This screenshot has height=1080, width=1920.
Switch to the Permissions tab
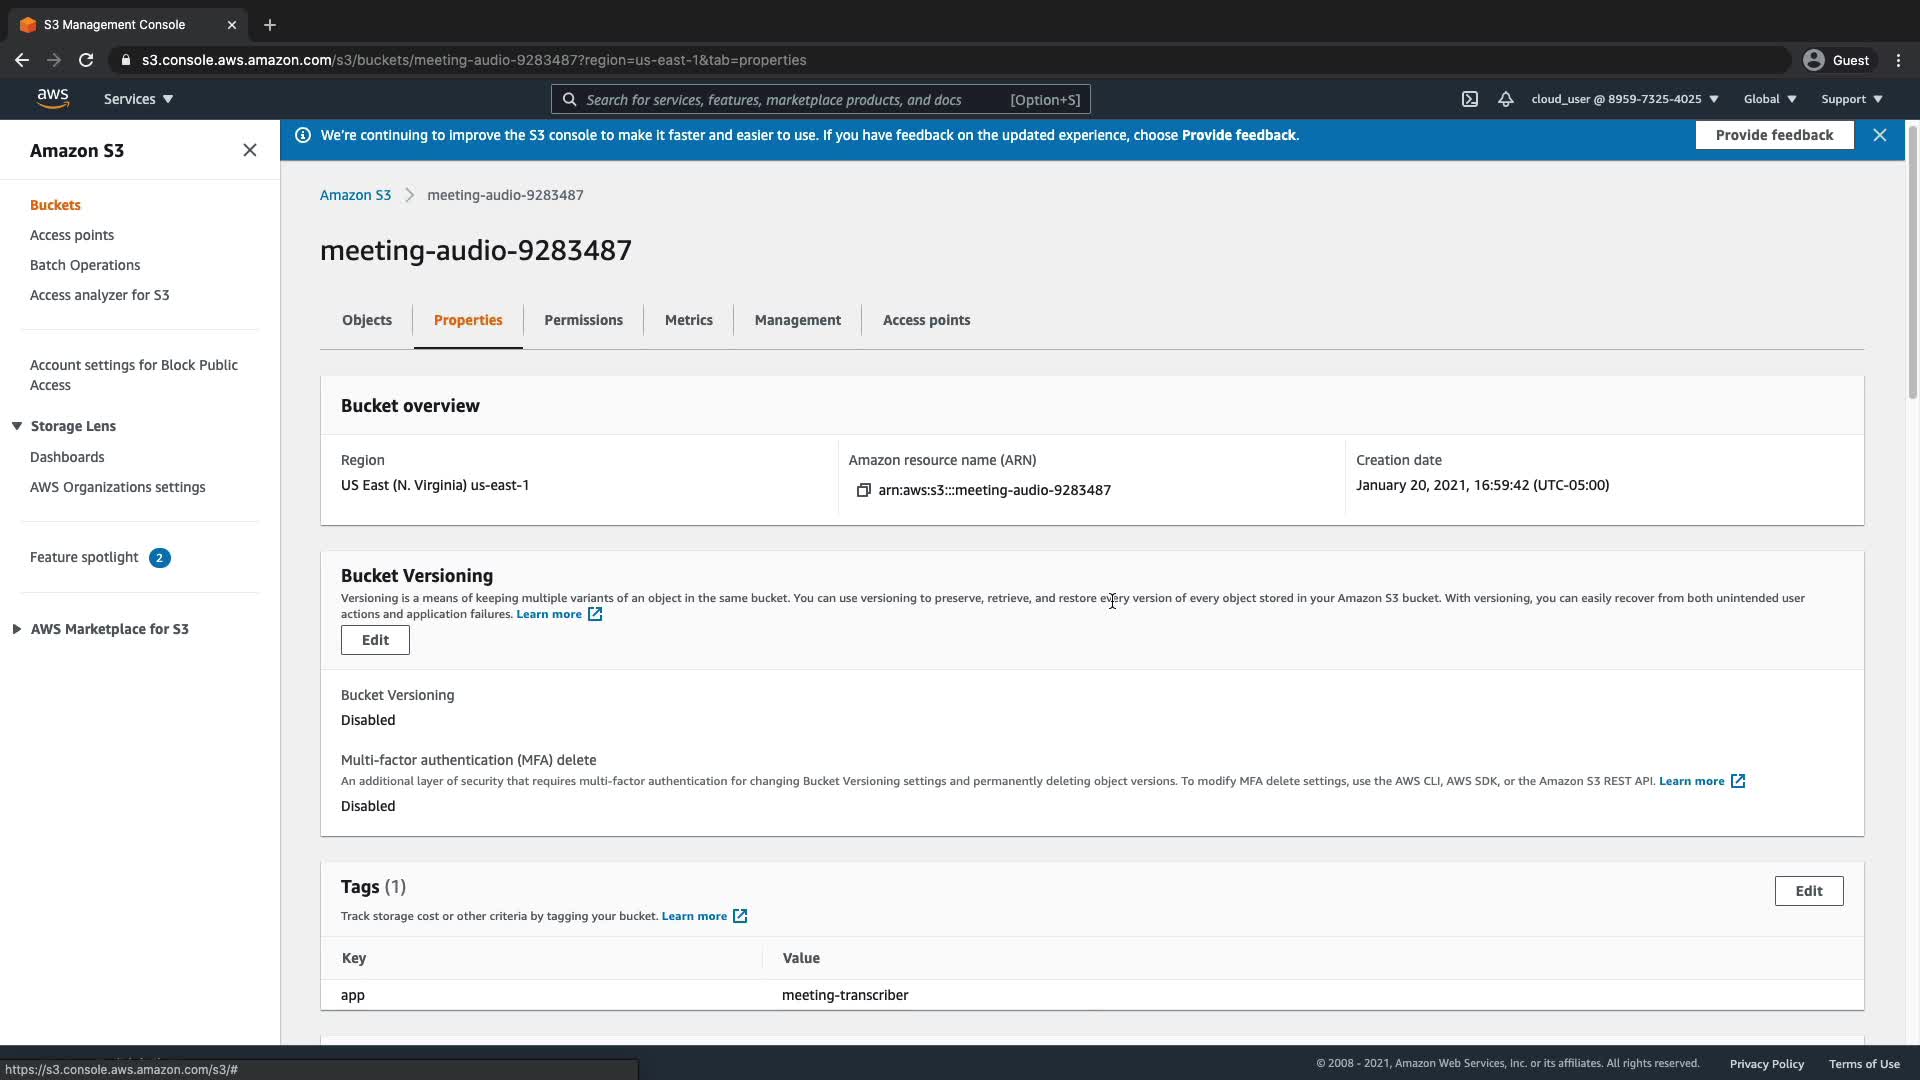coord(583,320)
